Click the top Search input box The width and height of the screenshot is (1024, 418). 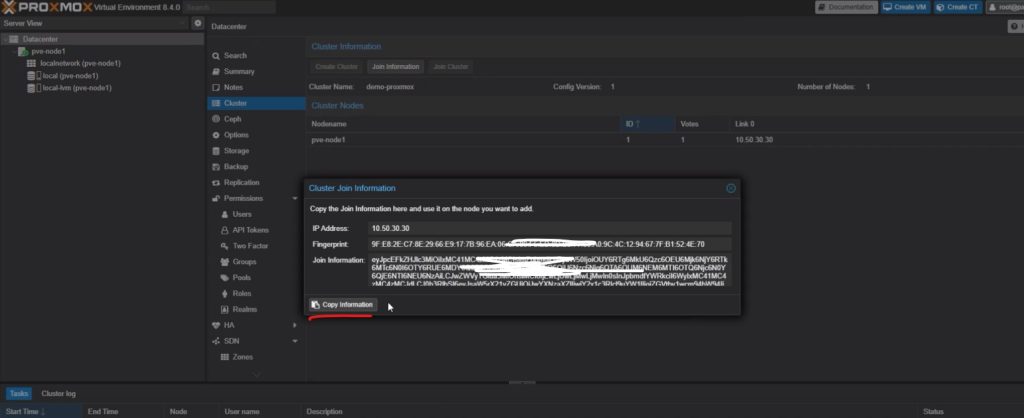[229, 7]
